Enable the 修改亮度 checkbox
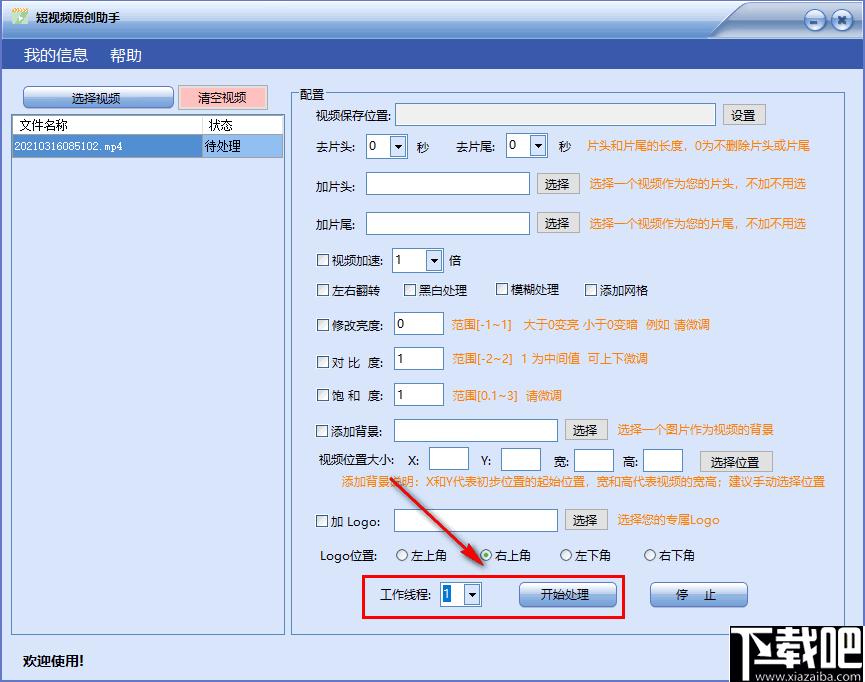This screenshot has width=865, height=682. click(323, 325)
